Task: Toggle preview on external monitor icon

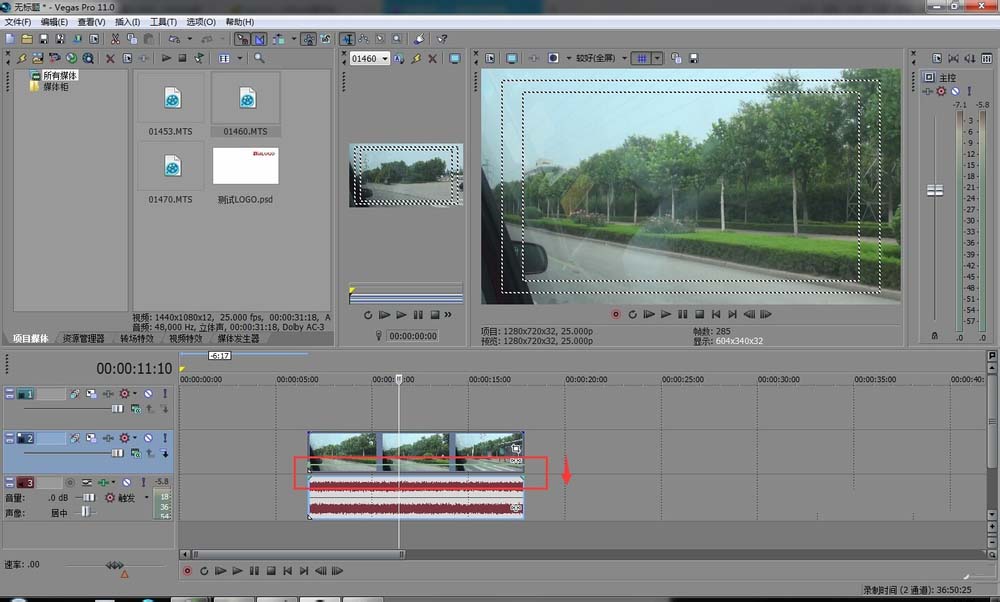Action: click(x=511, y=58)
